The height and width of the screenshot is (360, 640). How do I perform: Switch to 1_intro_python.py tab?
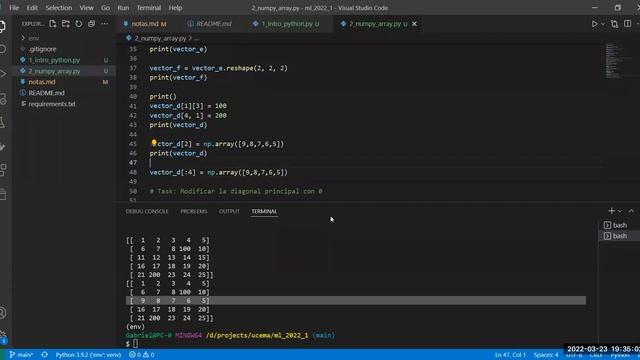pyautogui.click(x=286, y=24)
